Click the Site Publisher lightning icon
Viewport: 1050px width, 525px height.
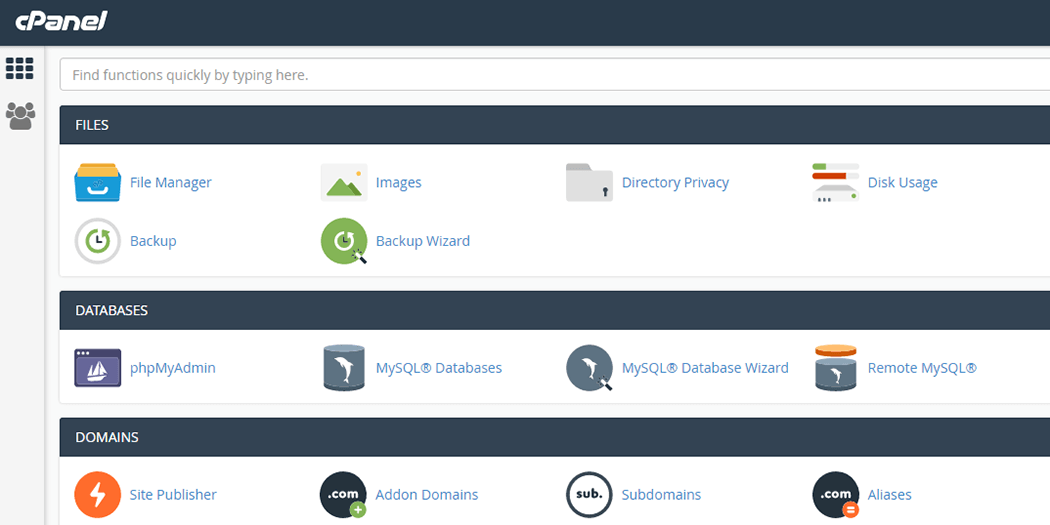(97, 495)
